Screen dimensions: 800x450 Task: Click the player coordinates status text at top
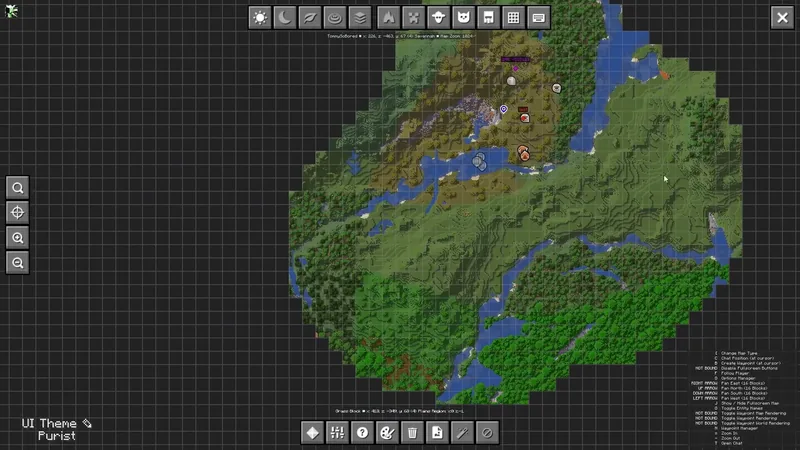tap(401, 36)
